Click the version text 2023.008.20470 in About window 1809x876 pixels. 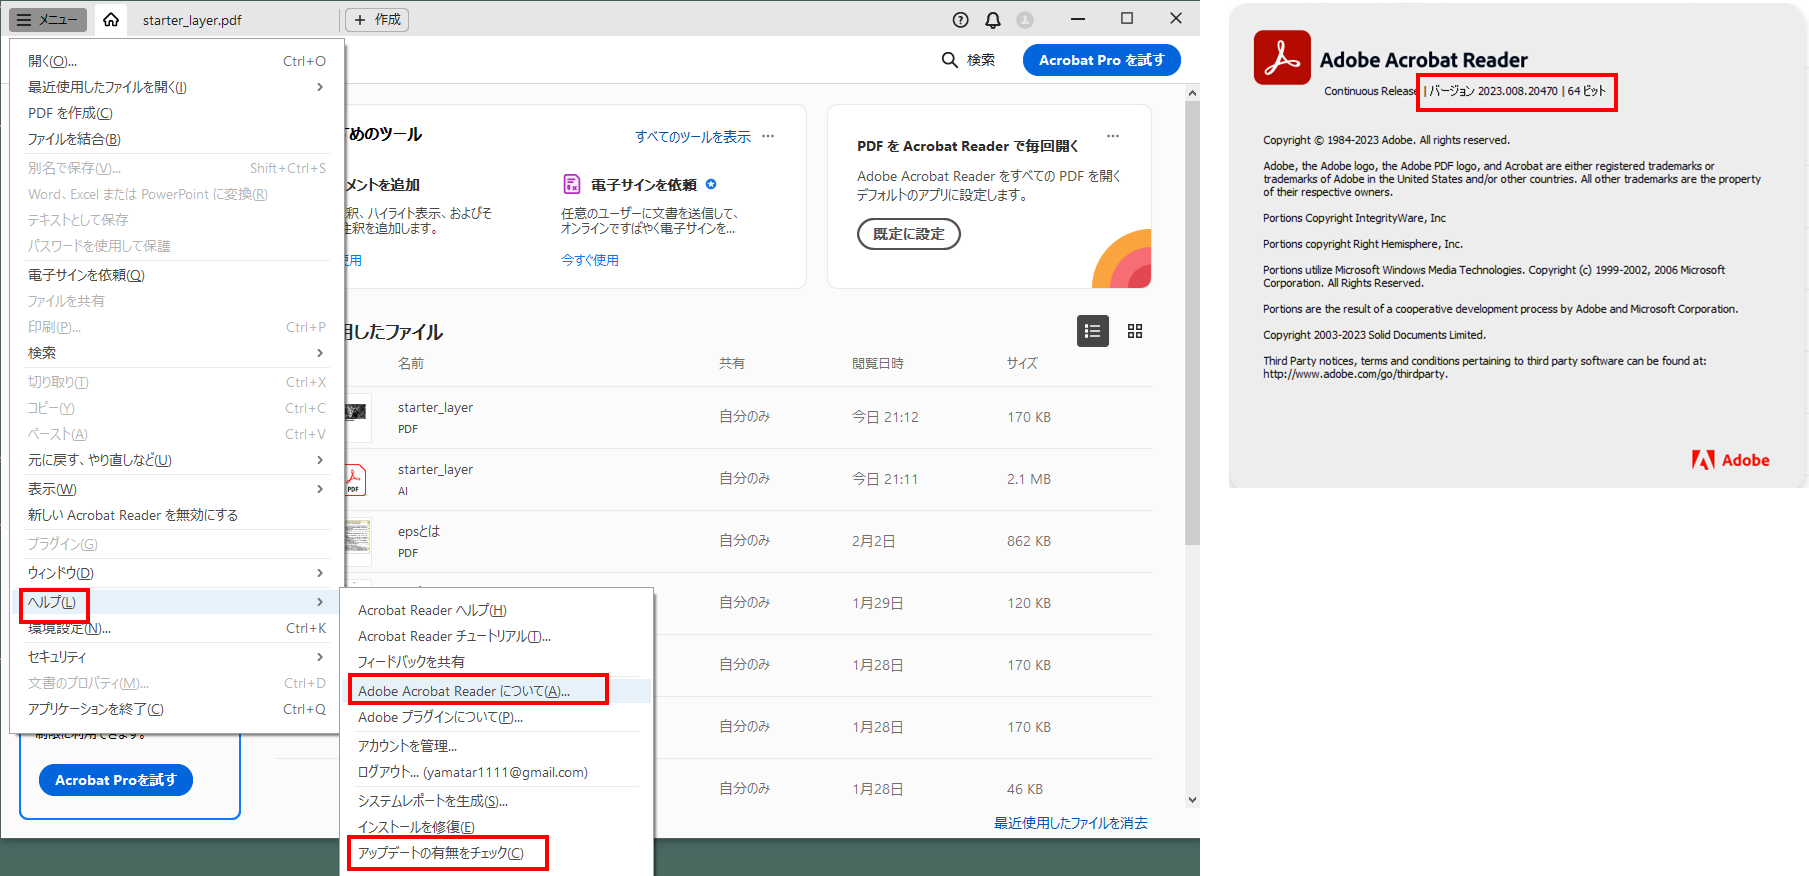pos(1518,91)
